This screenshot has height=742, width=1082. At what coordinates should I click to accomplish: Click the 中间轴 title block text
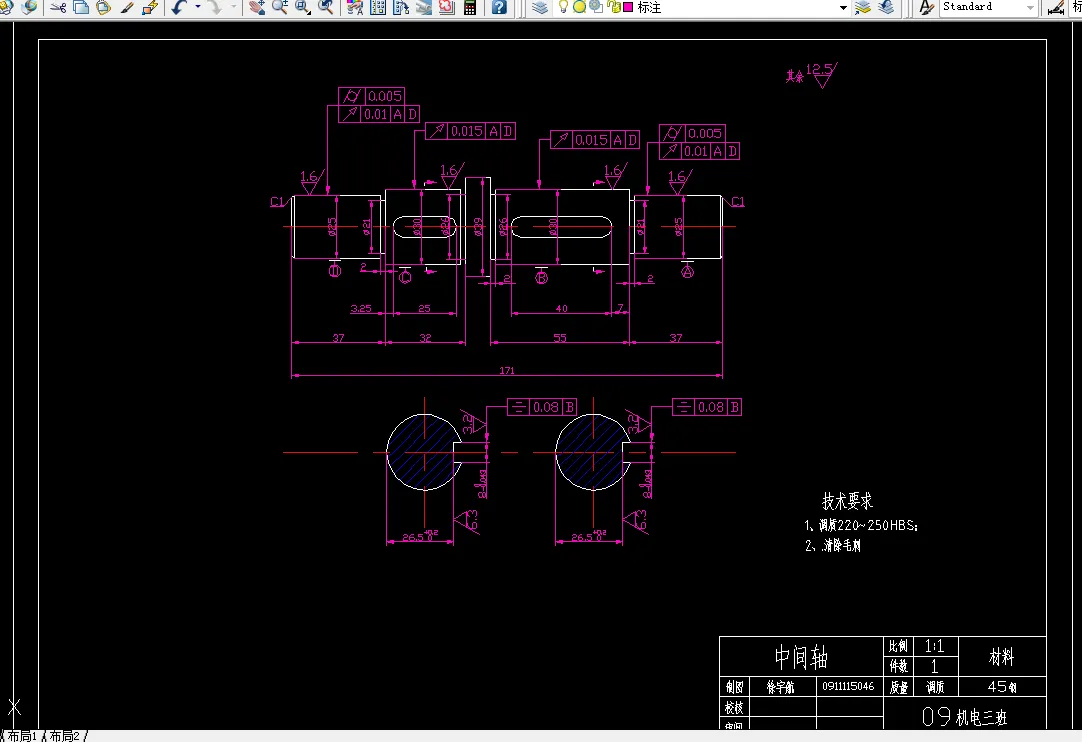tap(801, 657)
